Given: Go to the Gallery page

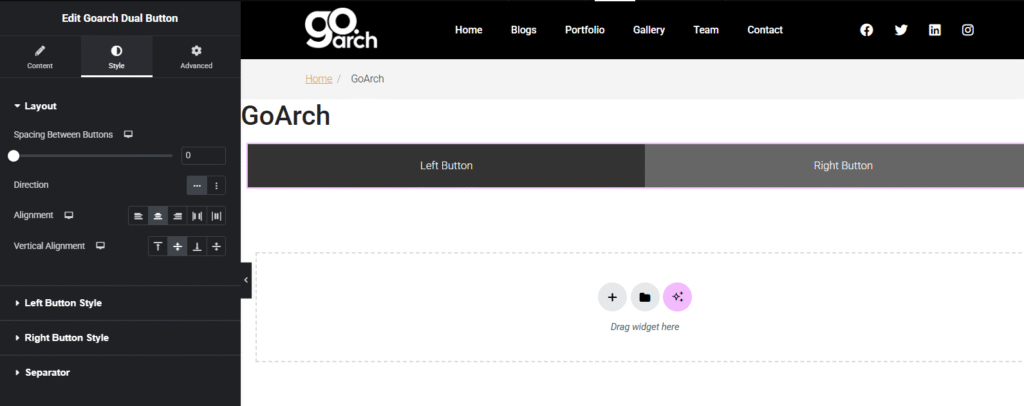Looking at the screenshot, I should click(x=648, y=30).
